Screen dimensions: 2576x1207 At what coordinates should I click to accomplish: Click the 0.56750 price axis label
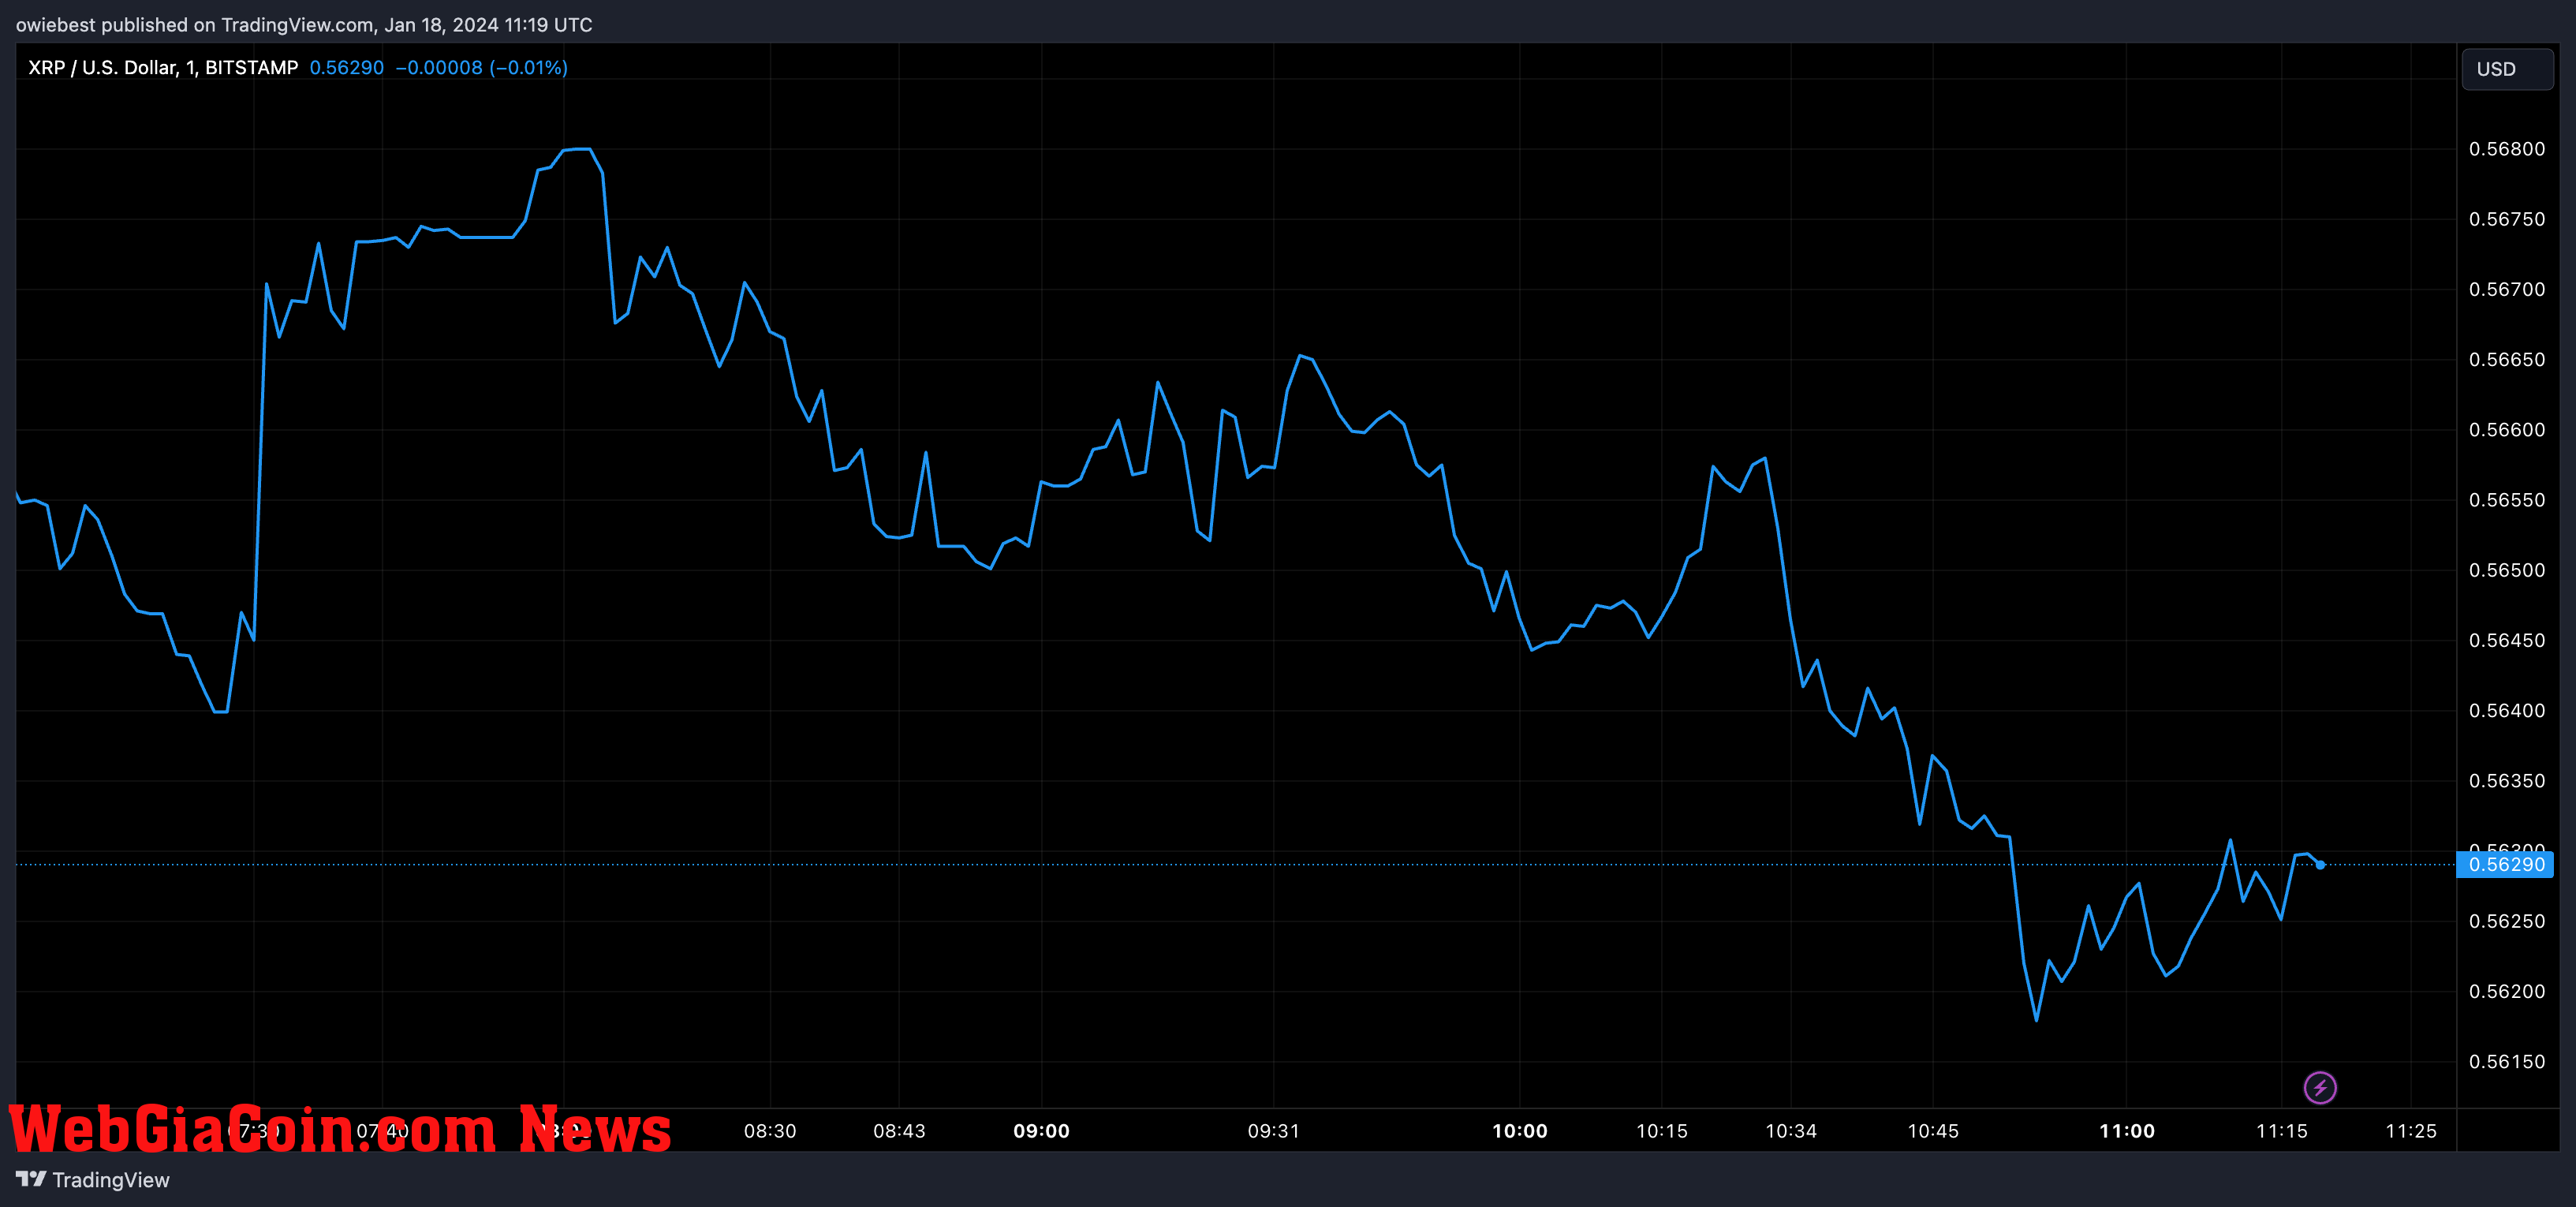(2507, 219)
